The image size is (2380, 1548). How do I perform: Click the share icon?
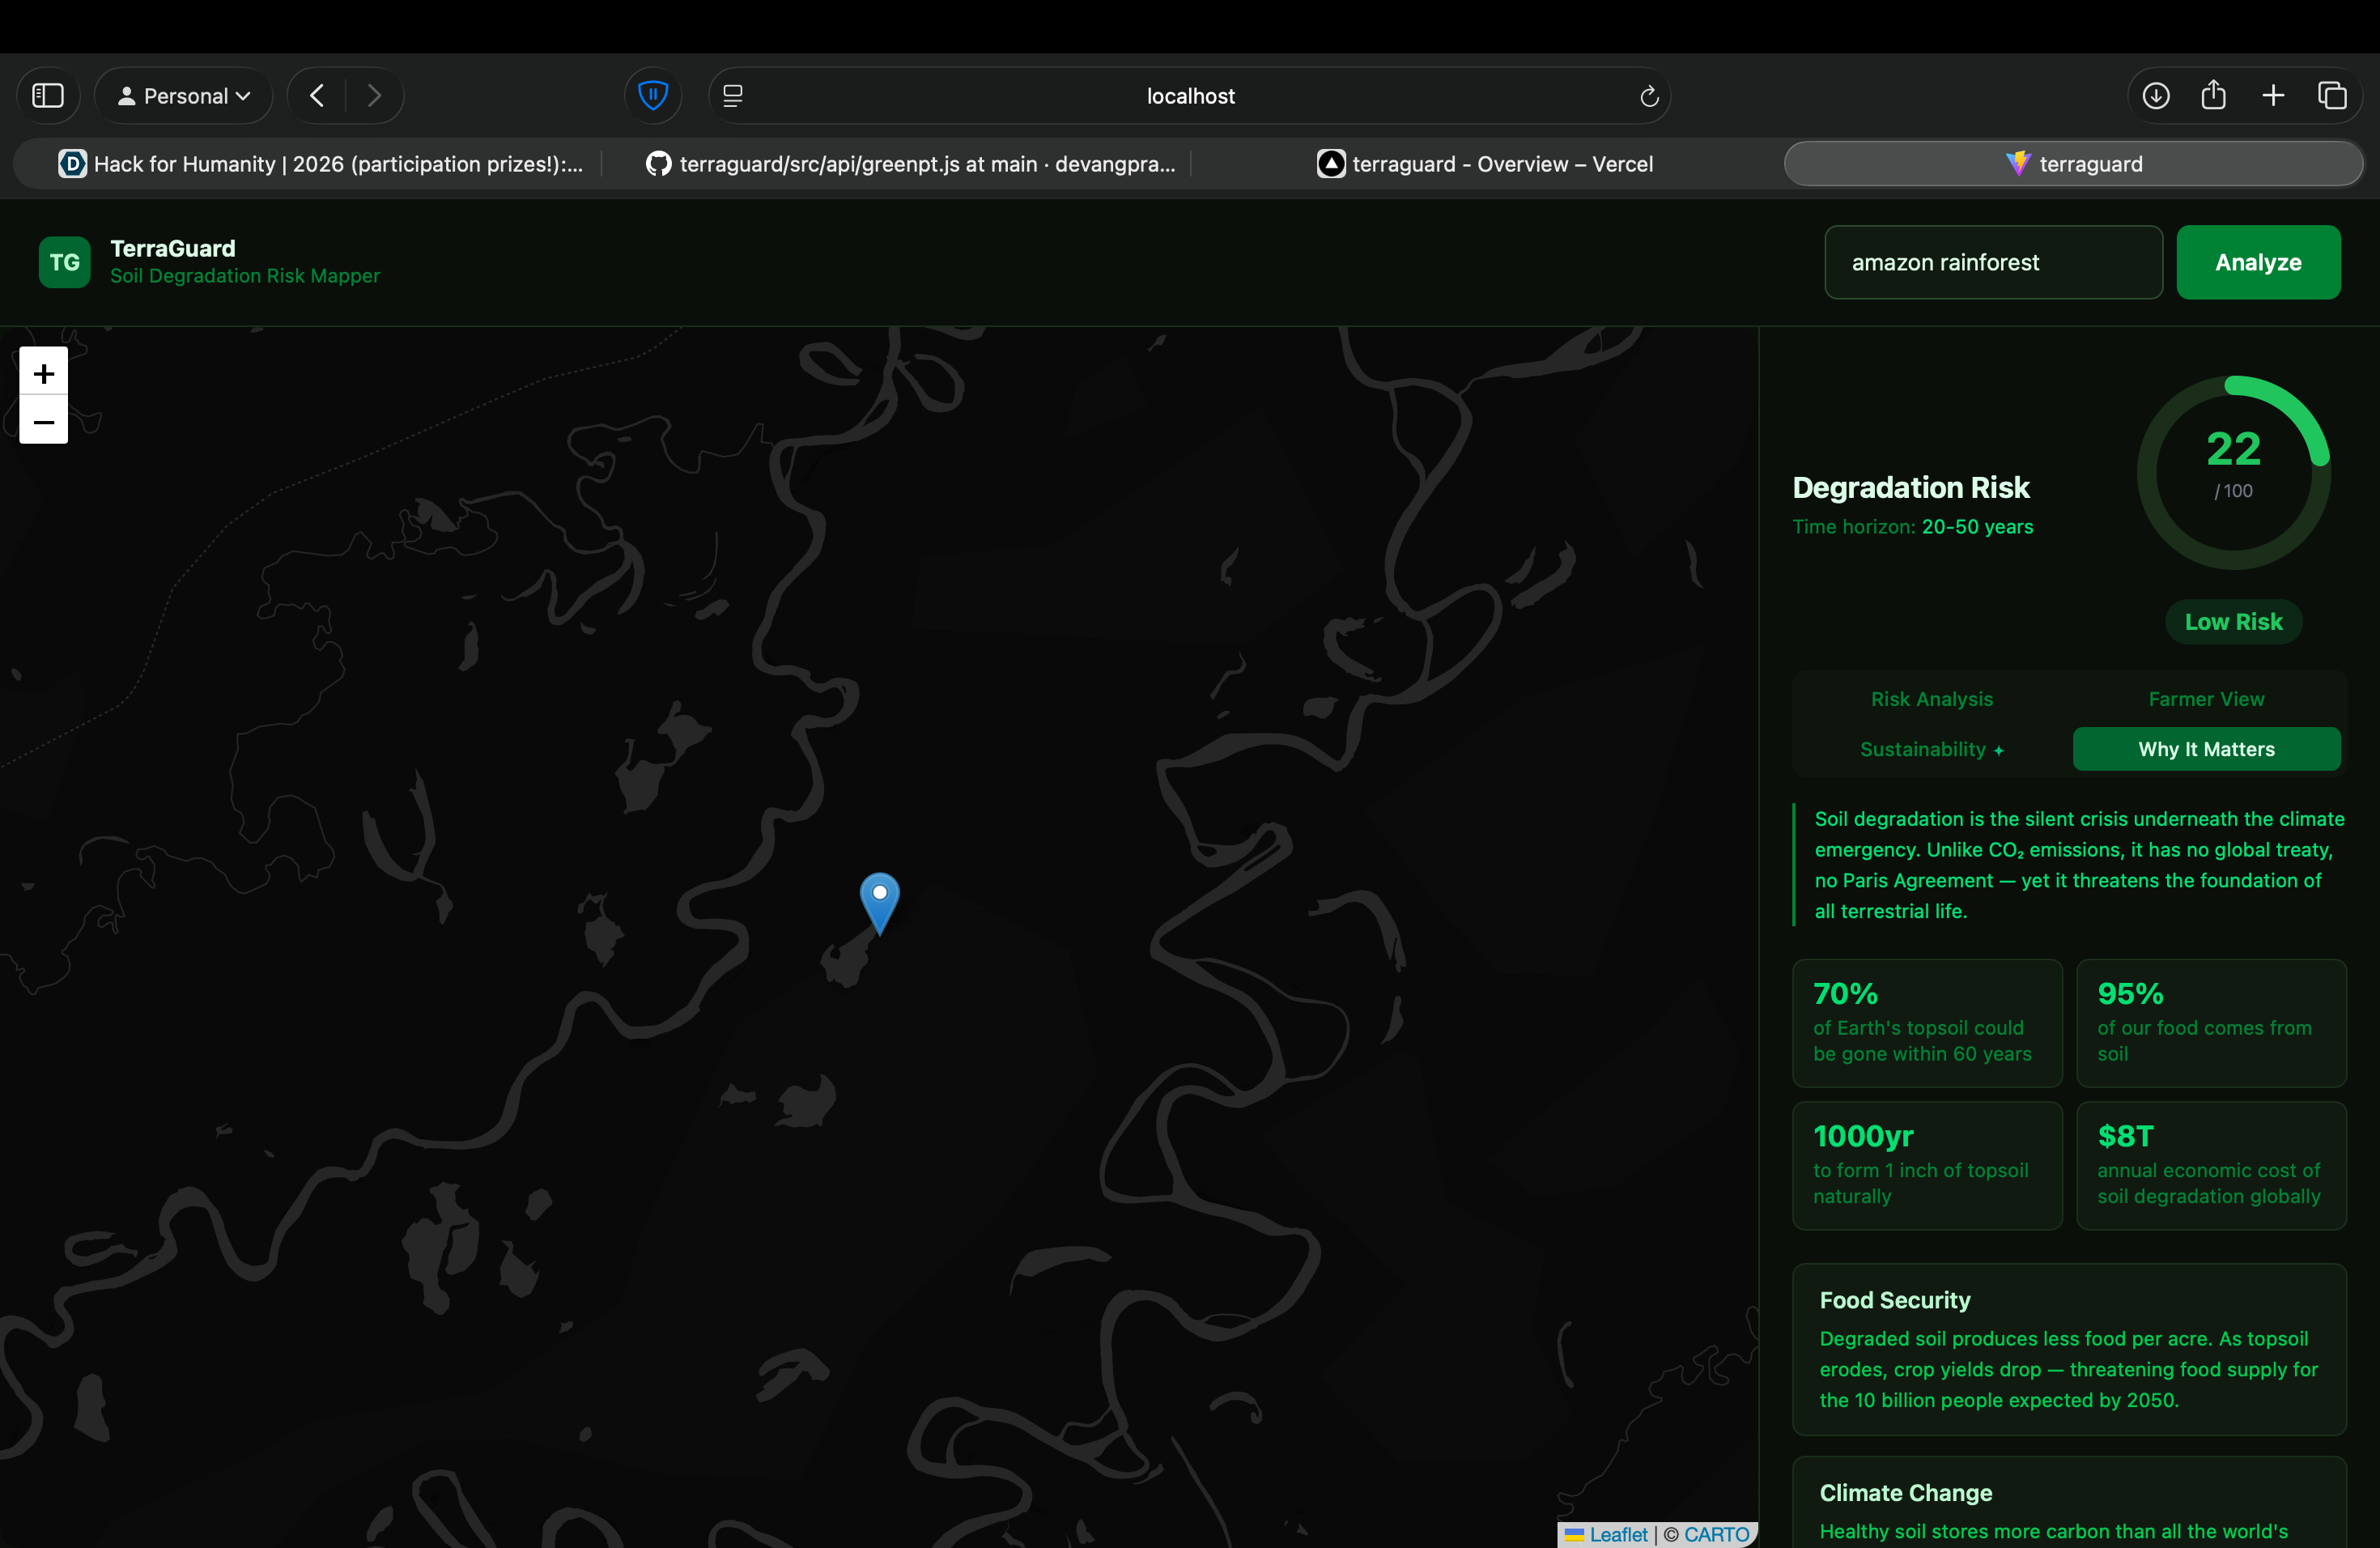point(2214,96)
